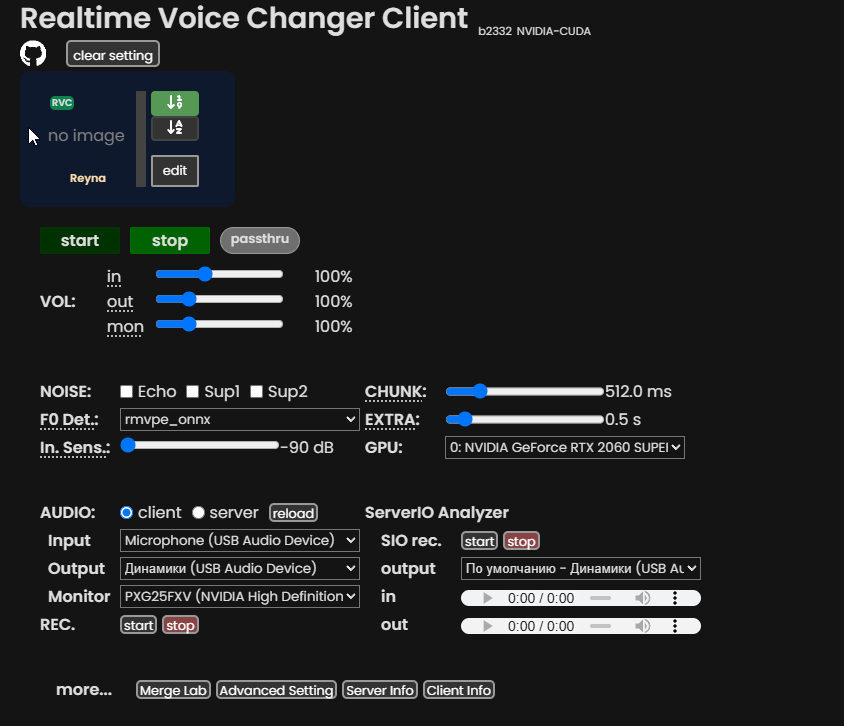Select server audio mode
The width and height of the screenshot is (844, 726).
point(198,512)
